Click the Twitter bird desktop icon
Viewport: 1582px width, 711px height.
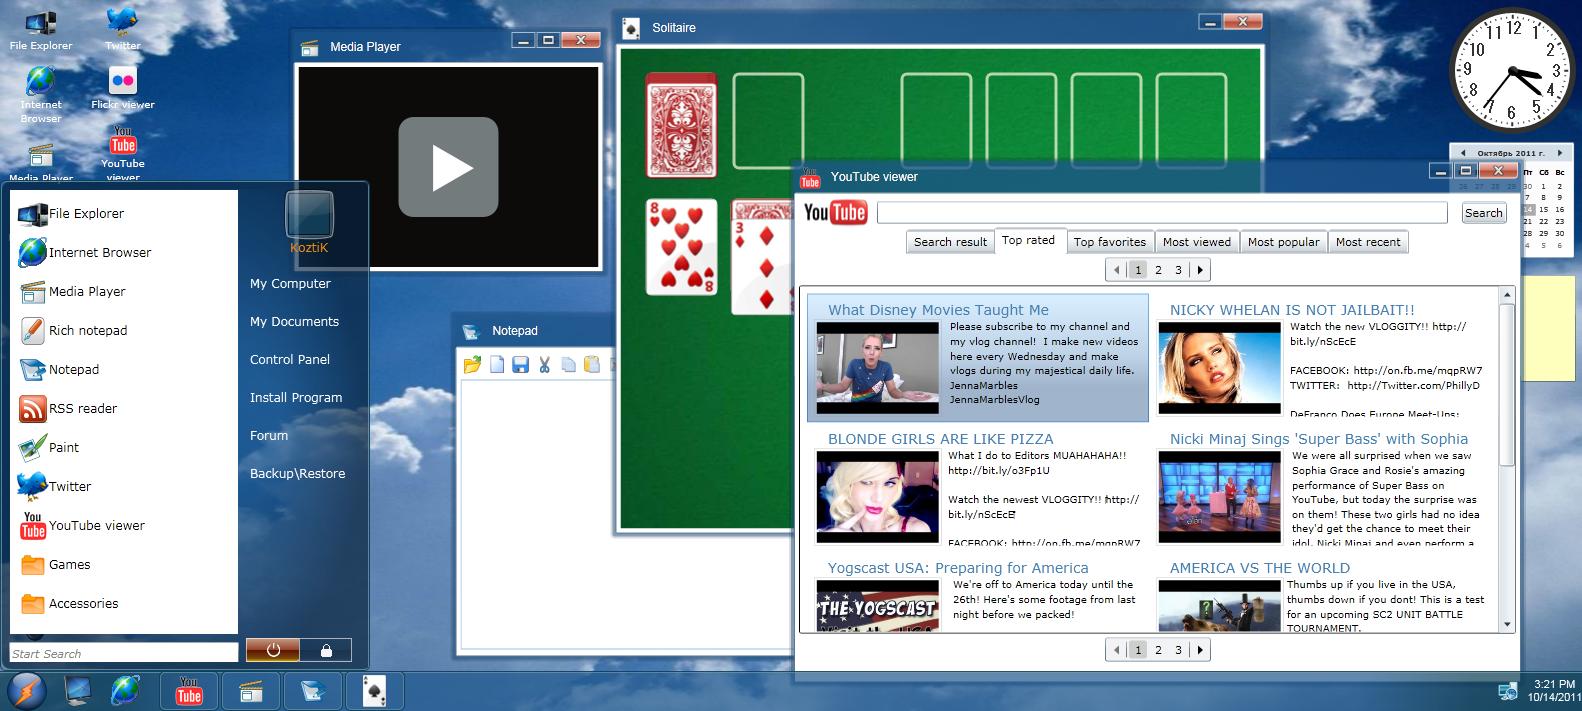point(123,28)
